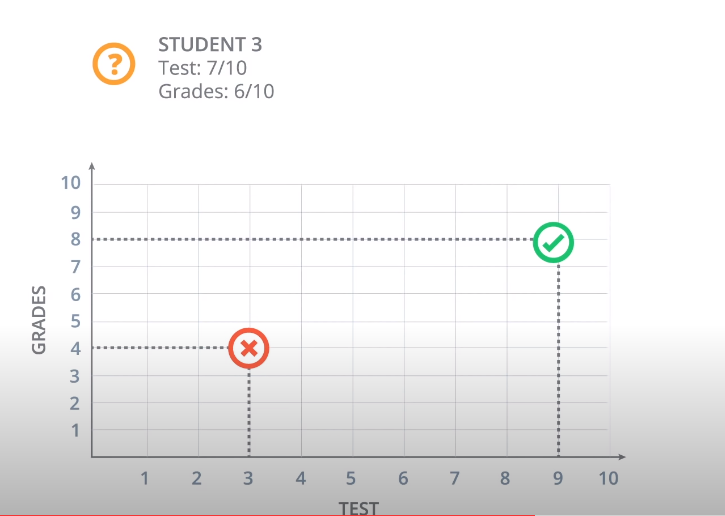Click number 10 on the Test axis
This screenshot has height=516, width=725.
pos(608,478)
